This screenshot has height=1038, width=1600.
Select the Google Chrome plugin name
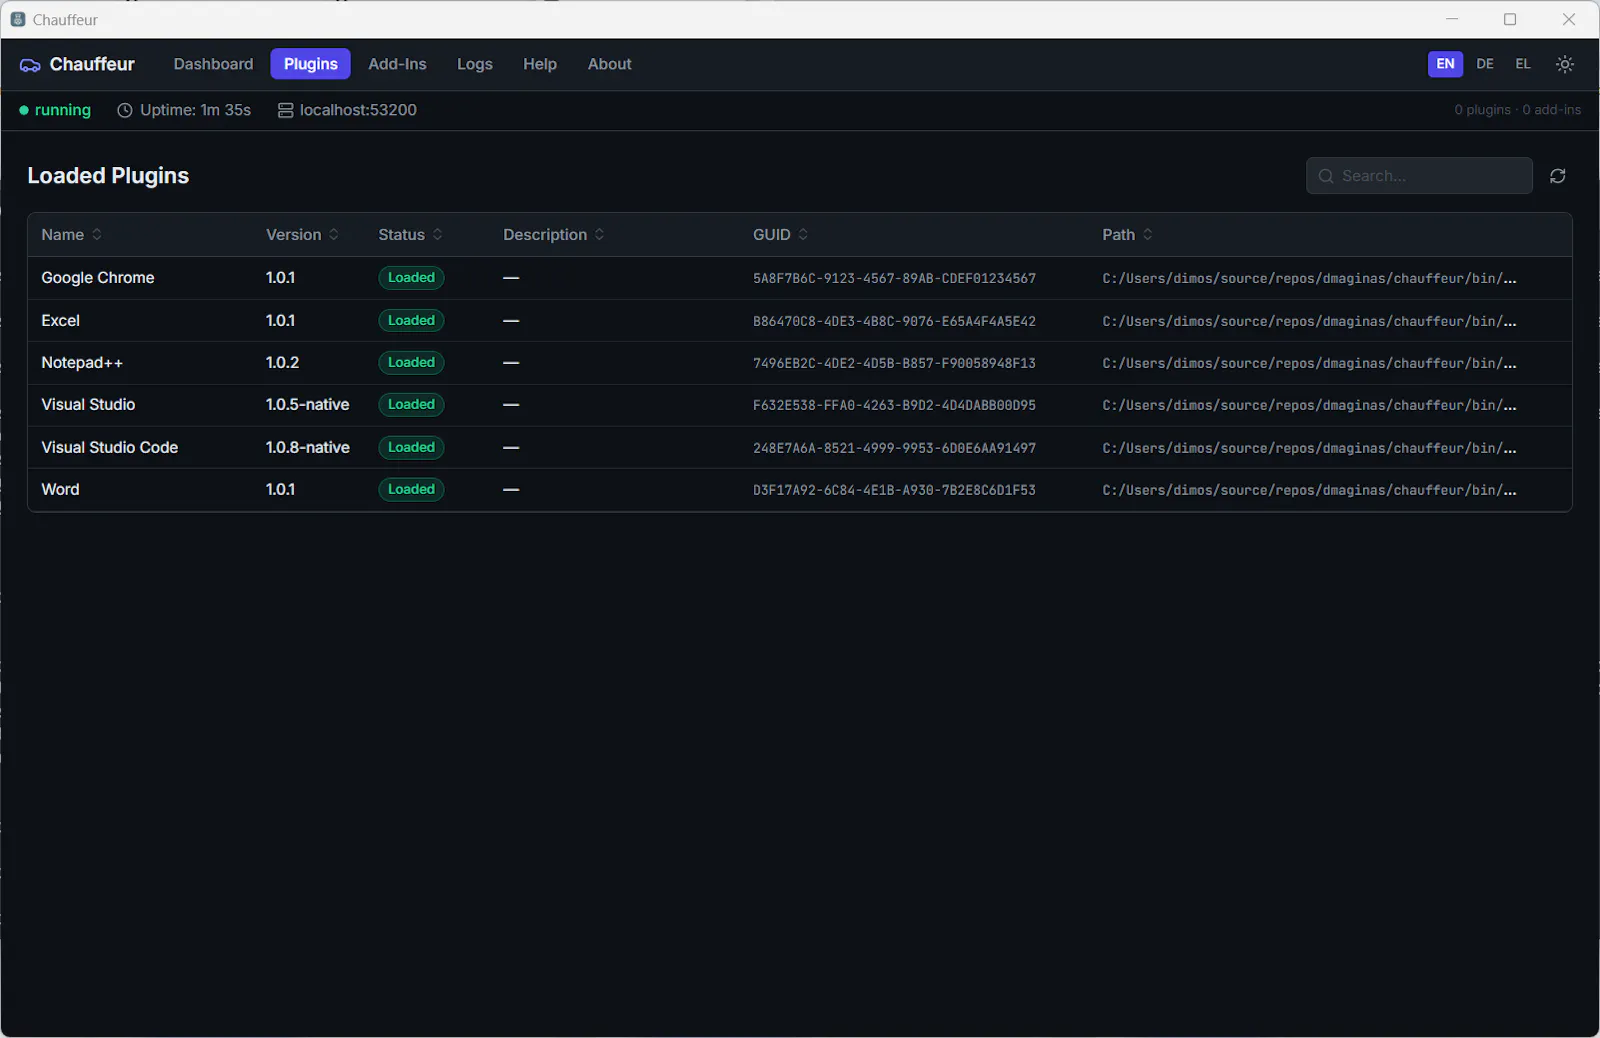pos(98,278)
